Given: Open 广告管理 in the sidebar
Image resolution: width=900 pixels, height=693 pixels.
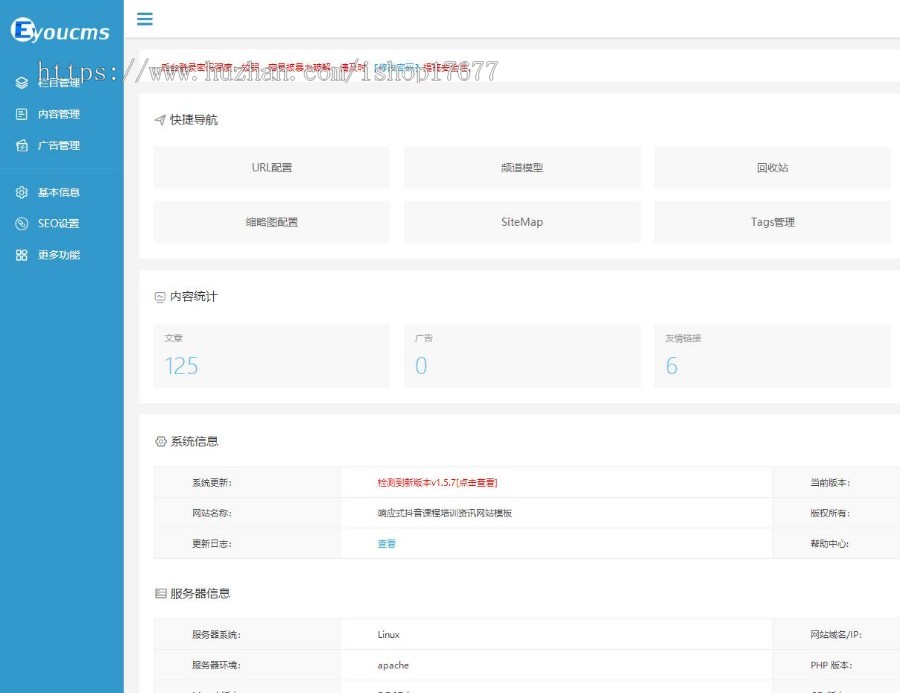Looking at the screenshot, I should [61, 145].
